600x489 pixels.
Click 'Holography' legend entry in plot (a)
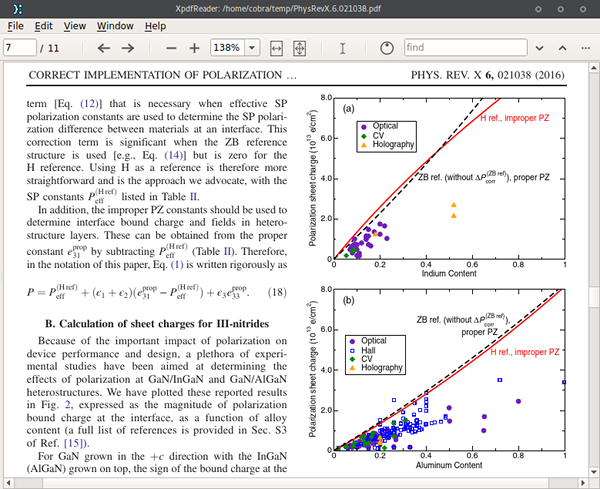pyautogui.click(x=393, y=144)
